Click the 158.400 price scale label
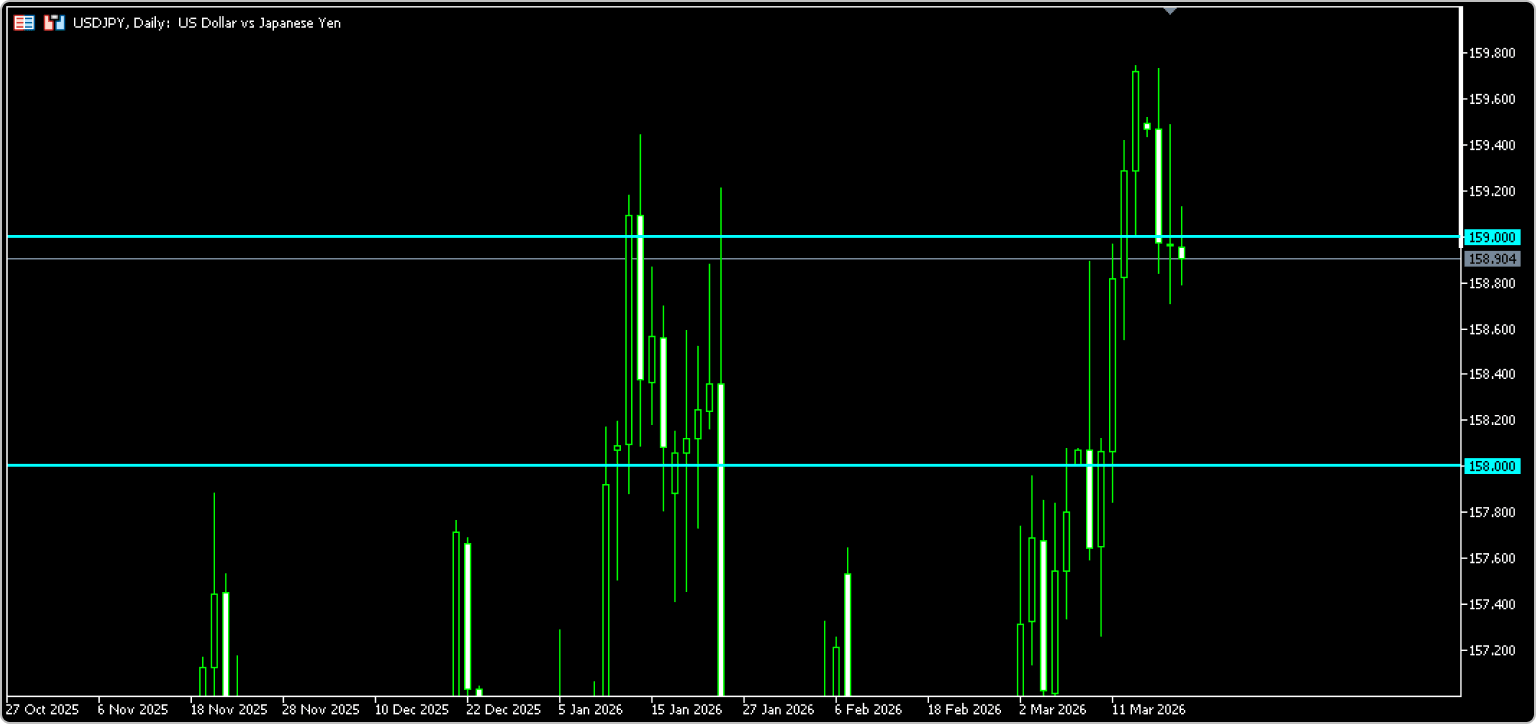Screen dimensions: 1536x724 click(1490, 375)
